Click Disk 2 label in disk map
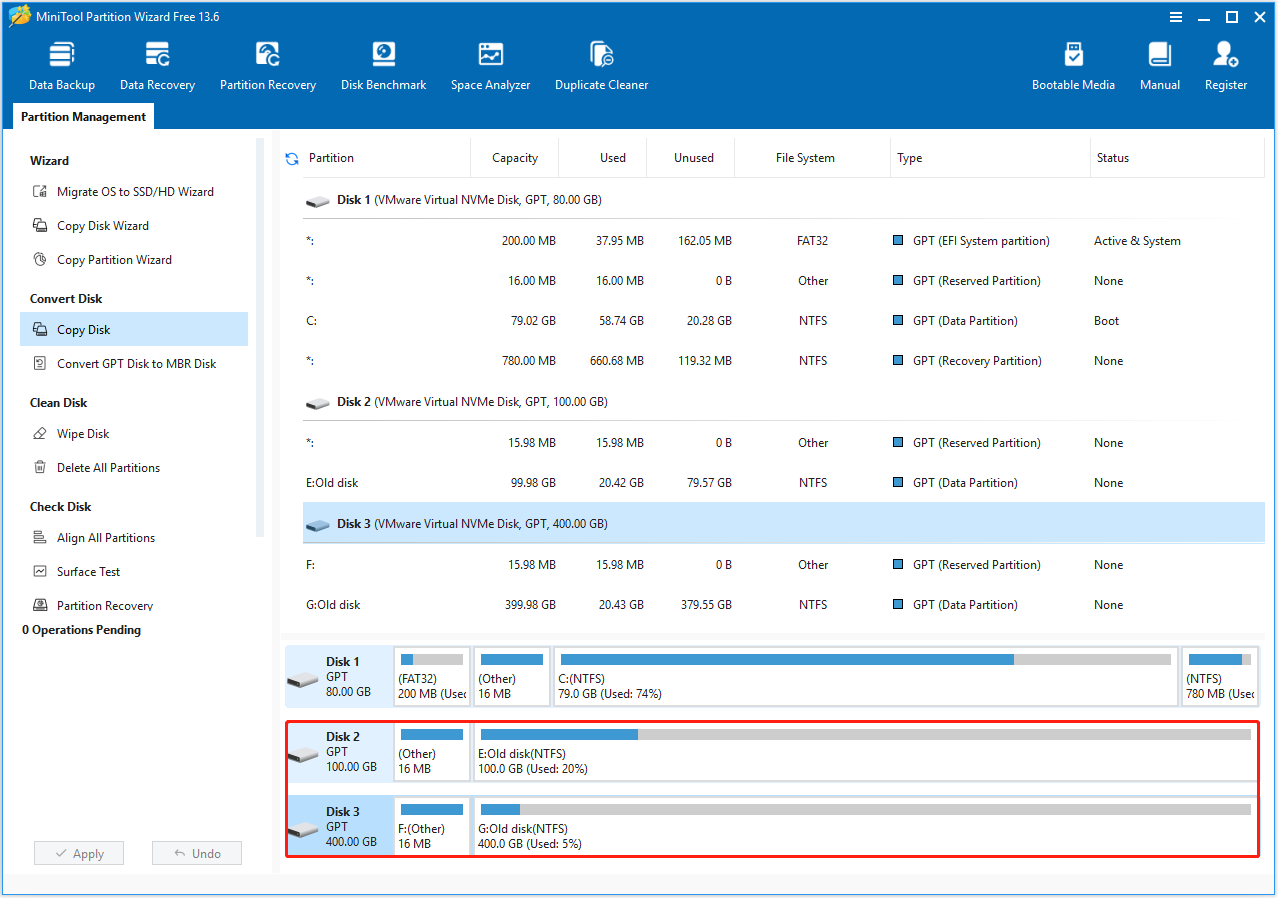Viewport: 1278px width, 898px height. tap(339, 751)
